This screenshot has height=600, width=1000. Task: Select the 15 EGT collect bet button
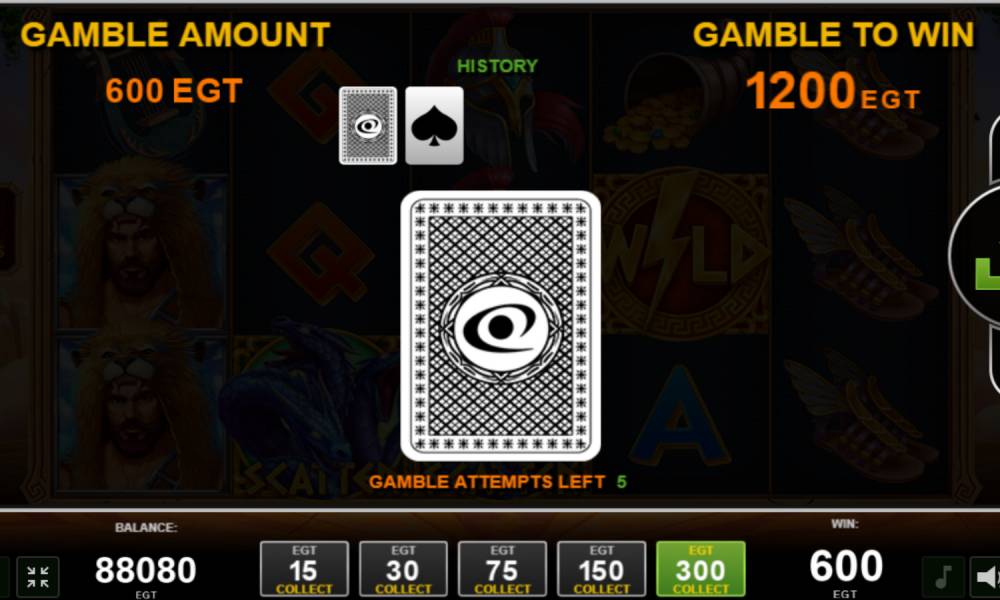pos(304,569)
